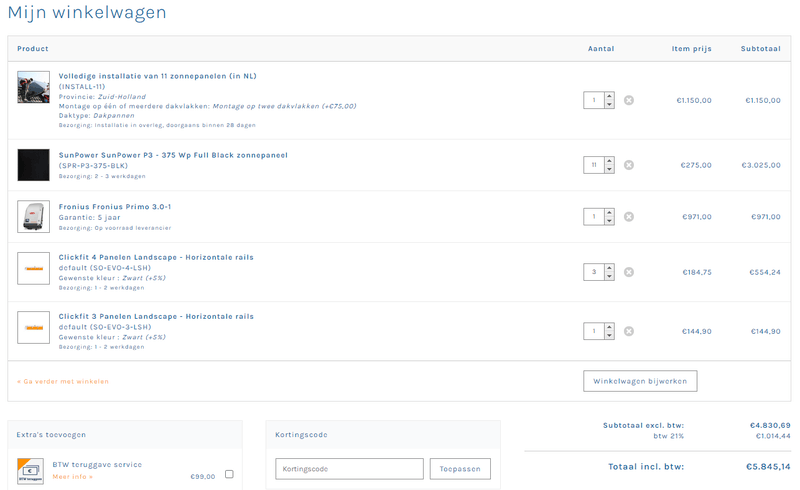The image size is (800, 490).
Task: Select the SKU text (SPR-P3-375-BLK)
Action: (x=93, y=166)
